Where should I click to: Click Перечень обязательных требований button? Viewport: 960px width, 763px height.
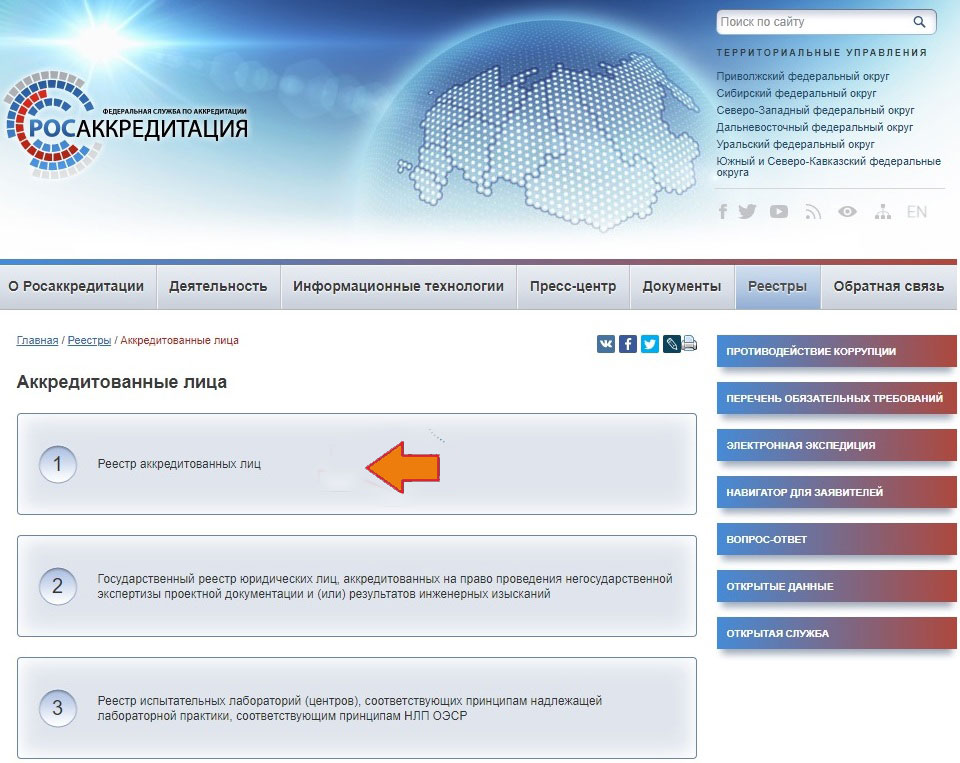[836, 399]
